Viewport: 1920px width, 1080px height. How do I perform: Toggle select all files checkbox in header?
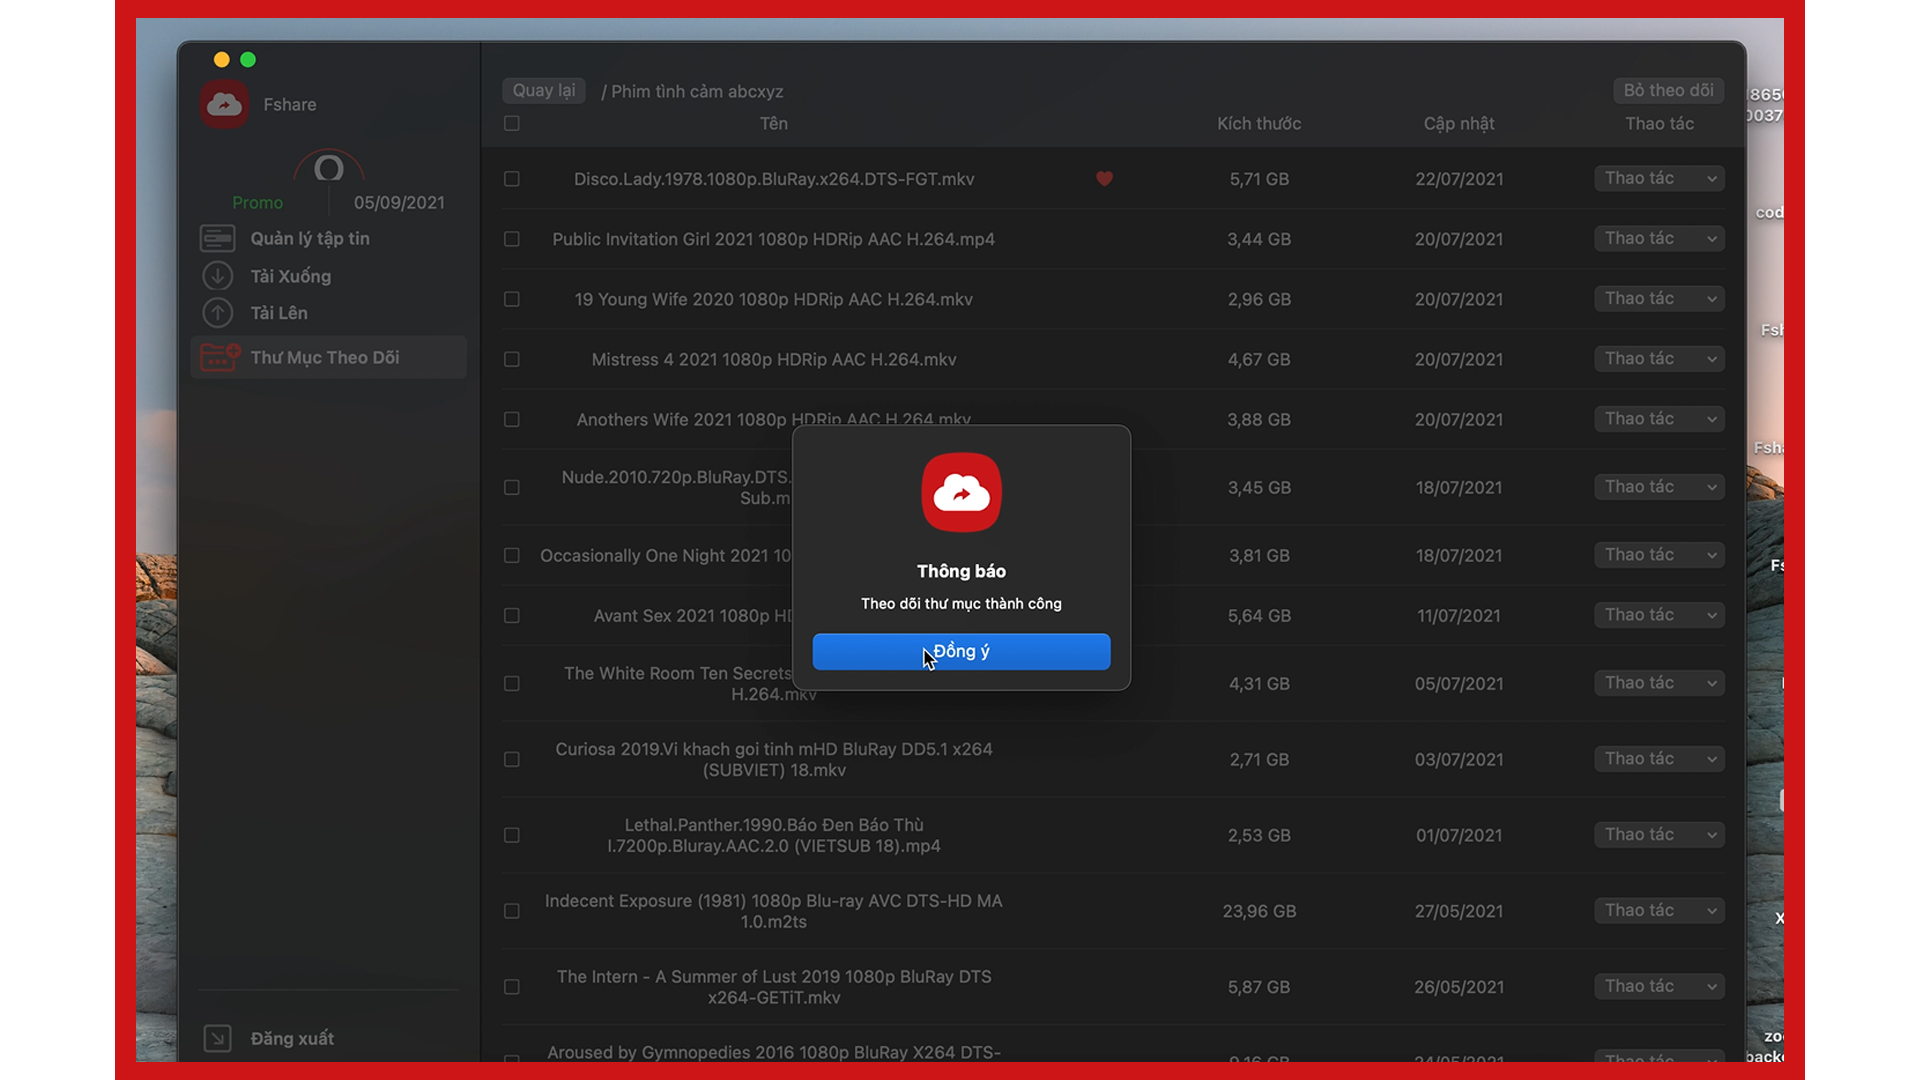point(512,123)
